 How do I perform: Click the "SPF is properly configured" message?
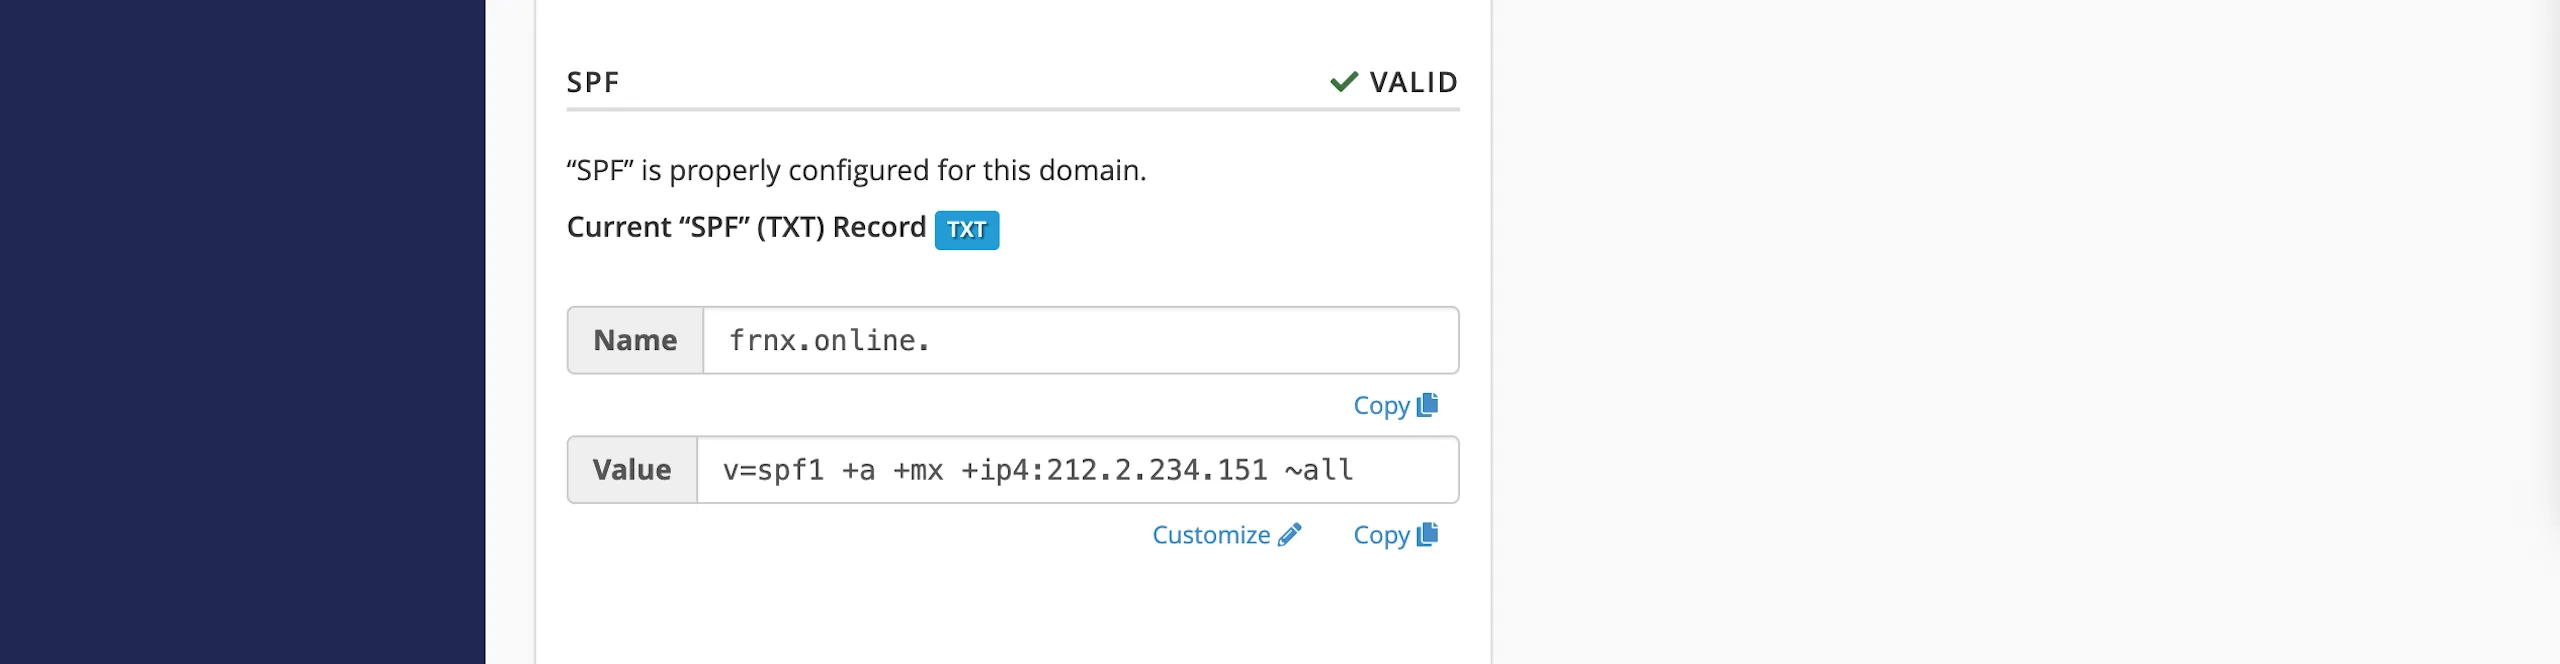(856, 170)
